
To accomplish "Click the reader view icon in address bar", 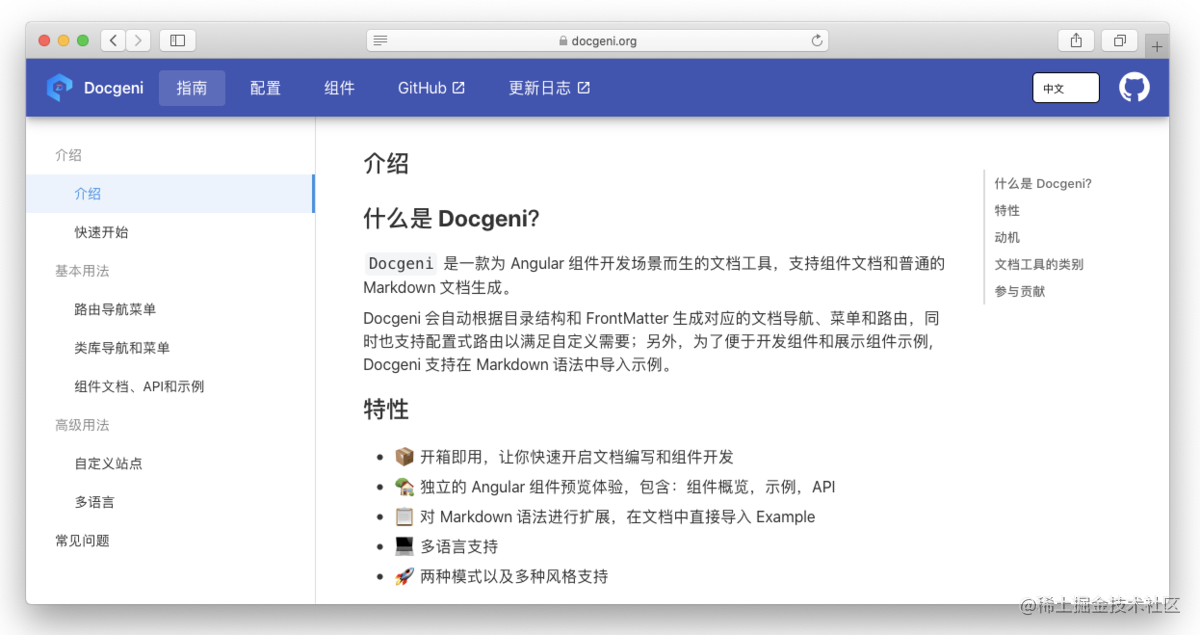I will (380, 41).
